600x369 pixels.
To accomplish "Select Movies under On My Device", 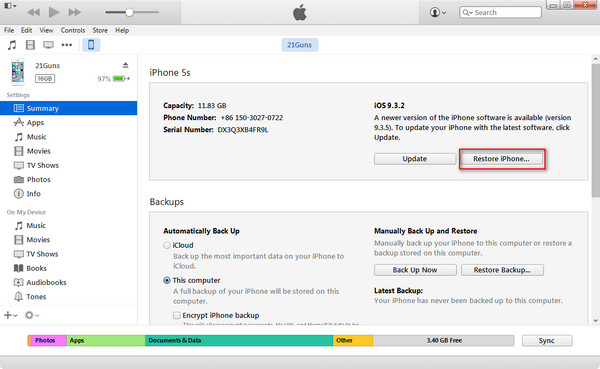I will [68, 240].
